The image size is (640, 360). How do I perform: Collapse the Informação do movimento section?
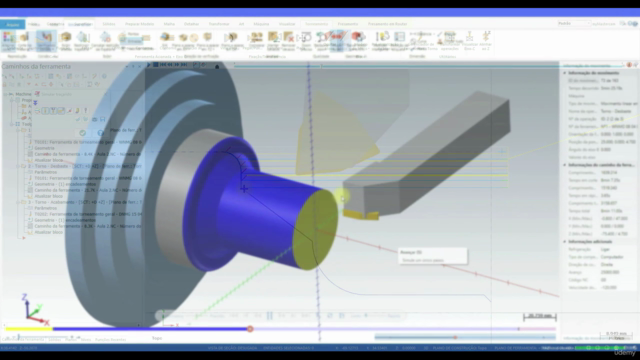point(565,73)
